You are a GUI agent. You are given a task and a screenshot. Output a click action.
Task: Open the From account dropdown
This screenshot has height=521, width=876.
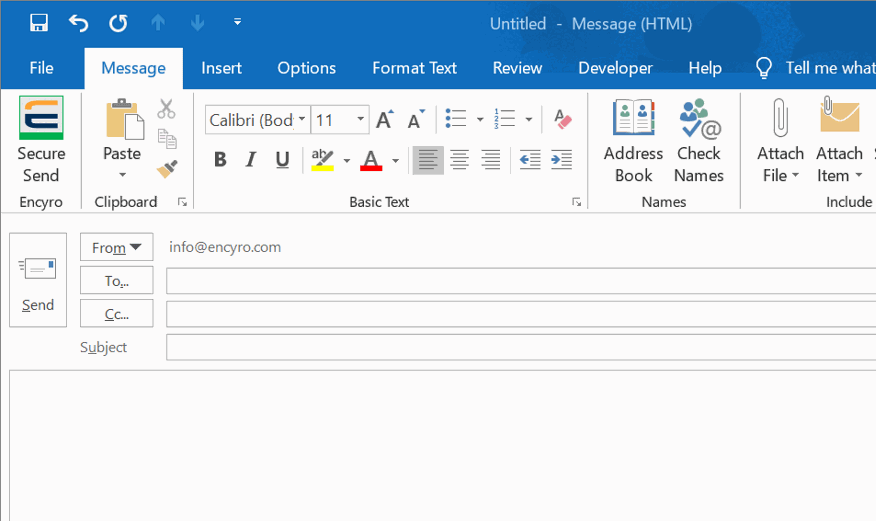click(117, 247)
